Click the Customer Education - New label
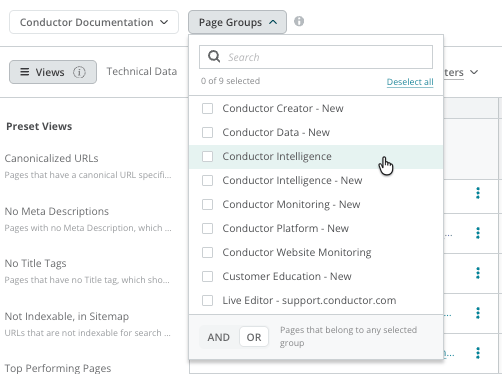 click(x=287, y=276)
